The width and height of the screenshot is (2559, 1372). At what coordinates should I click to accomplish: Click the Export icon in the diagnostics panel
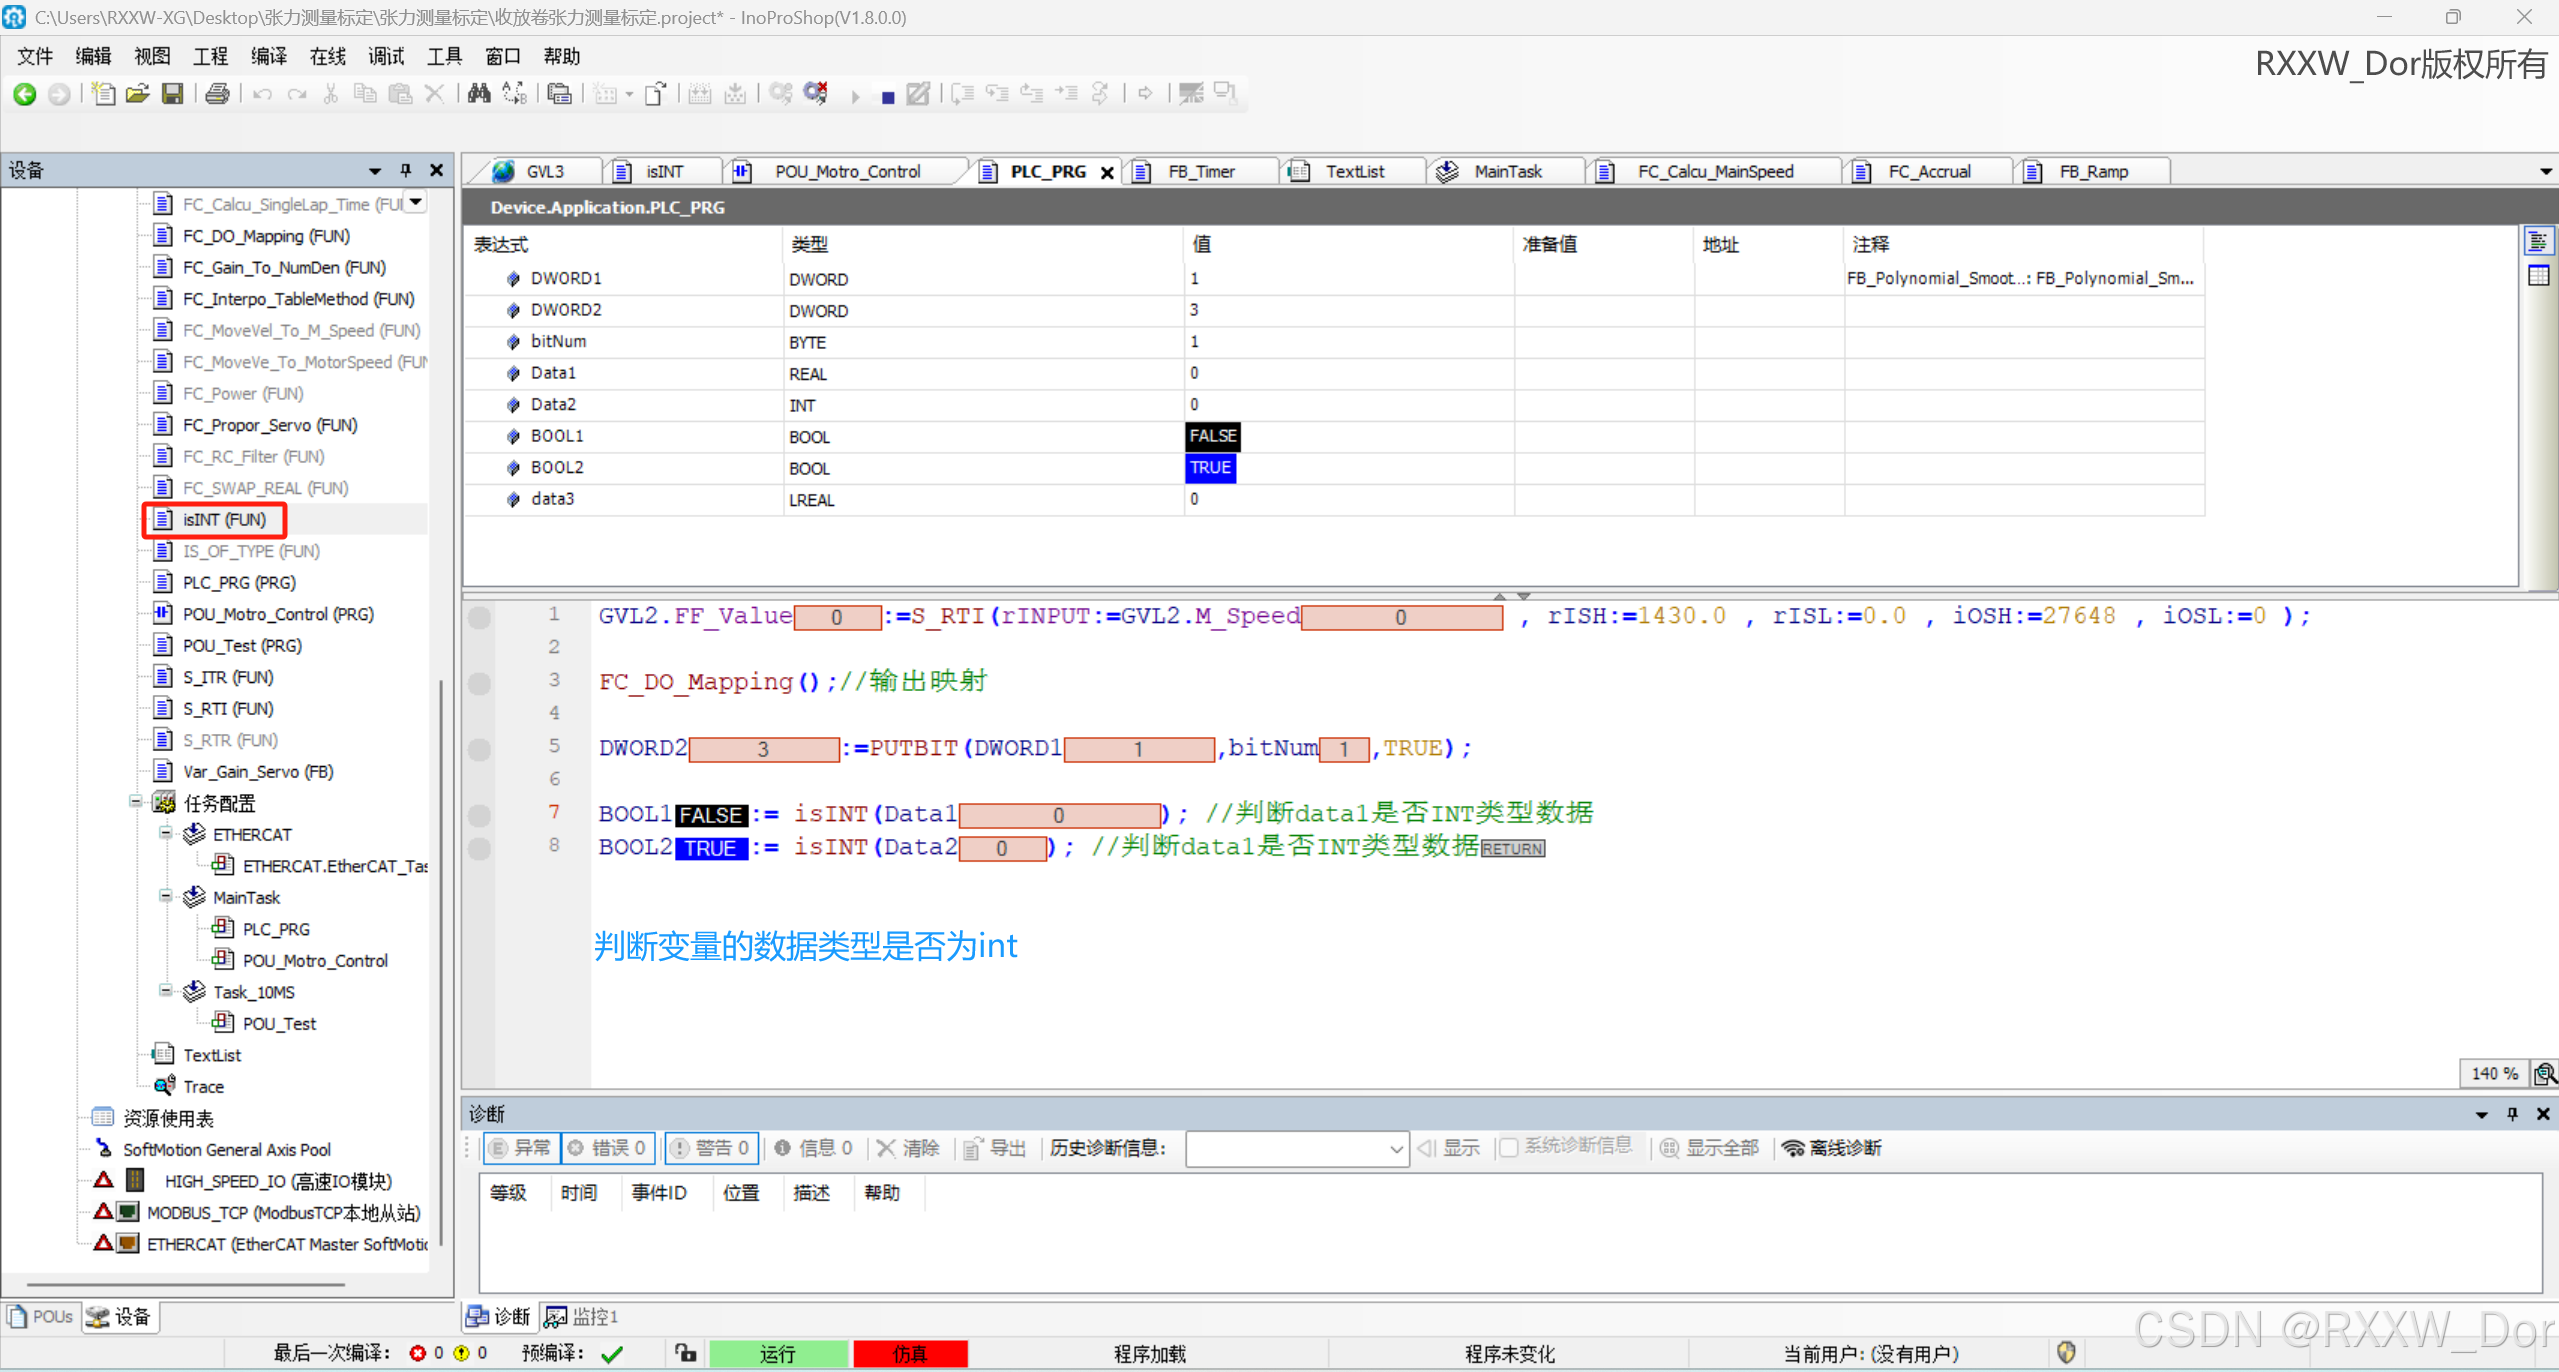tap(995, 1147)
